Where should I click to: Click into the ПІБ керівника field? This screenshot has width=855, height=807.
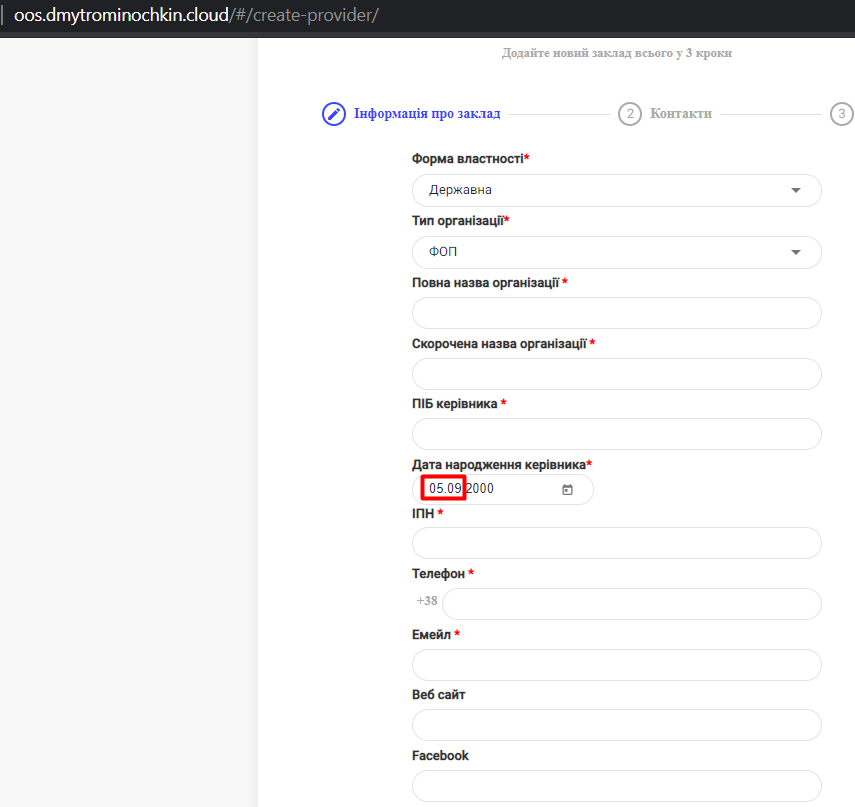[617, 434]
